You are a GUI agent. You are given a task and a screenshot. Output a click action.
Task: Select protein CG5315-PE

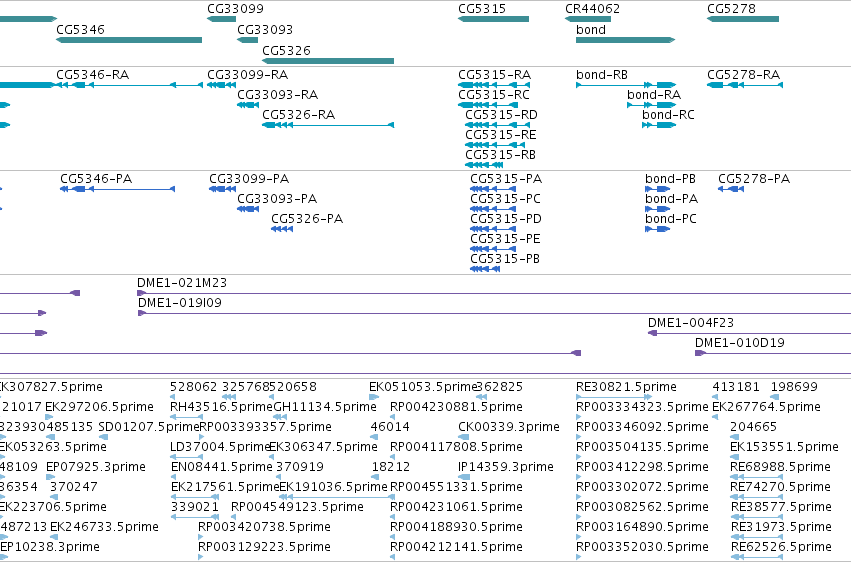(493, 250)
